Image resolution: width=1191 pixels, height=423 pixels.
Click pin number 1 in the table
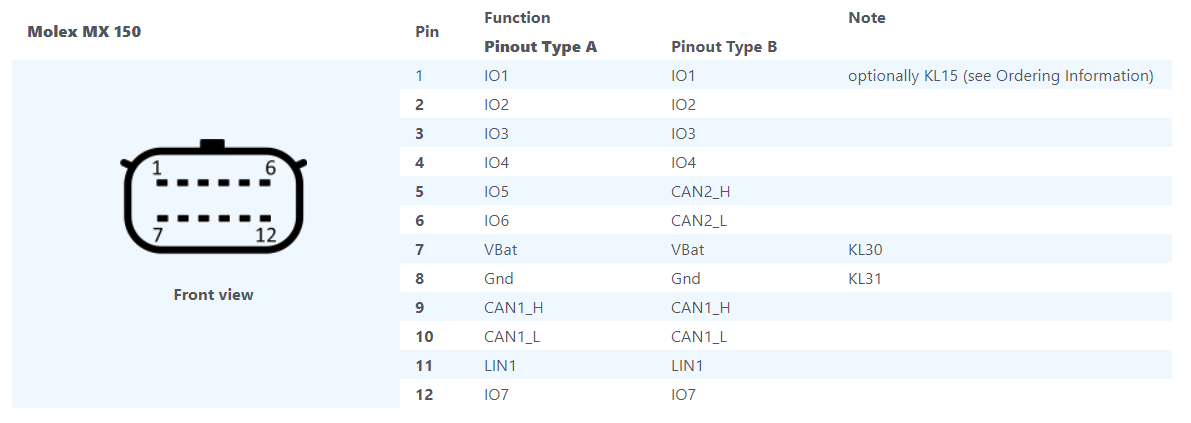coord(419,76)
